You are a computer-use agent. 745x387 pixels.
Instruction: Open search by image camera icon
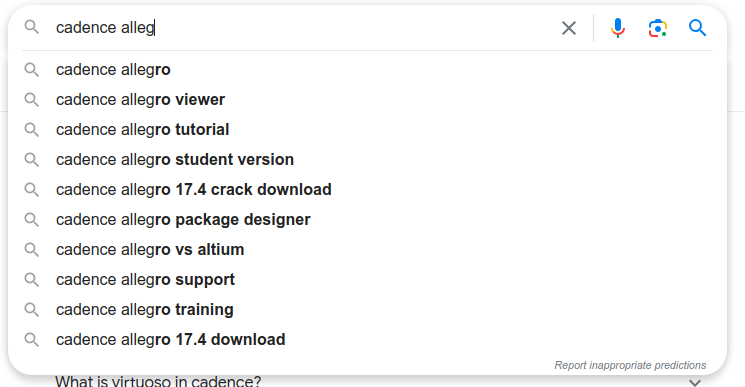pyautogui.click(x=658, y=28)
